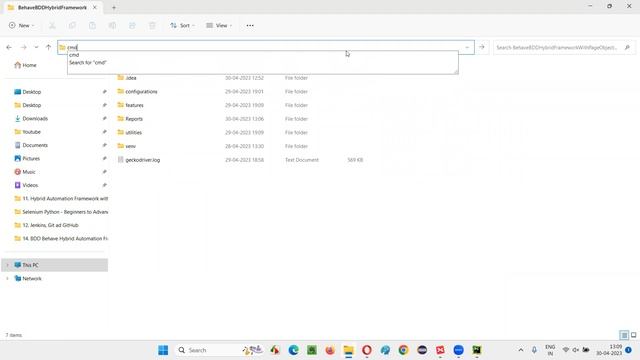640x360 pixels.
Task: Show hidden system tray icons
Action: tap(521, 350)
